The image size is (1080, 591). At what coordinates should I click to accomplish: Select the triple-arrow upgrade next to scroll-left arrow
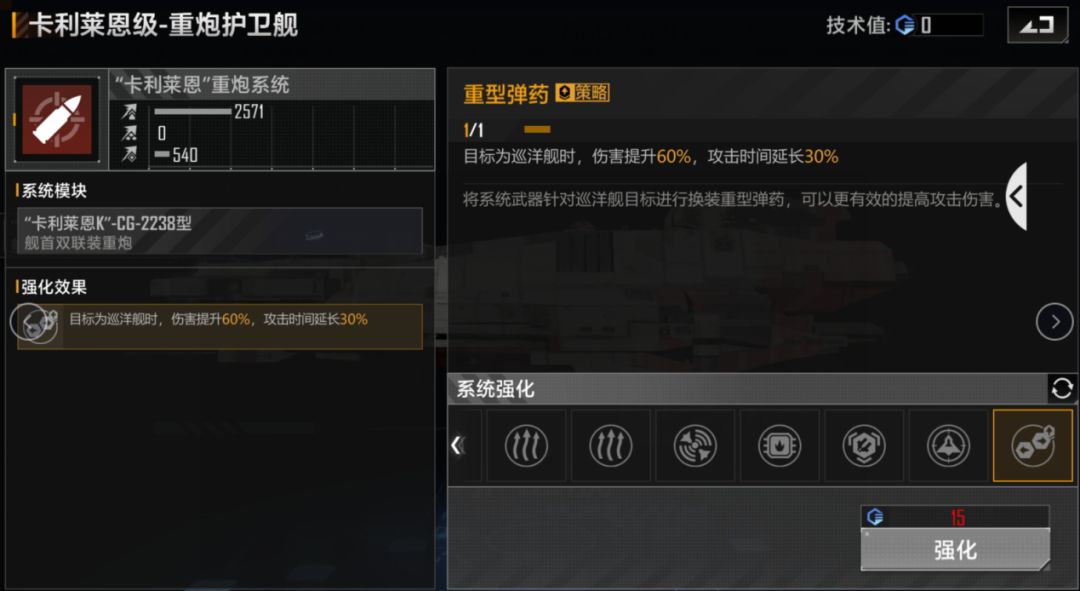tap(526, 445)
